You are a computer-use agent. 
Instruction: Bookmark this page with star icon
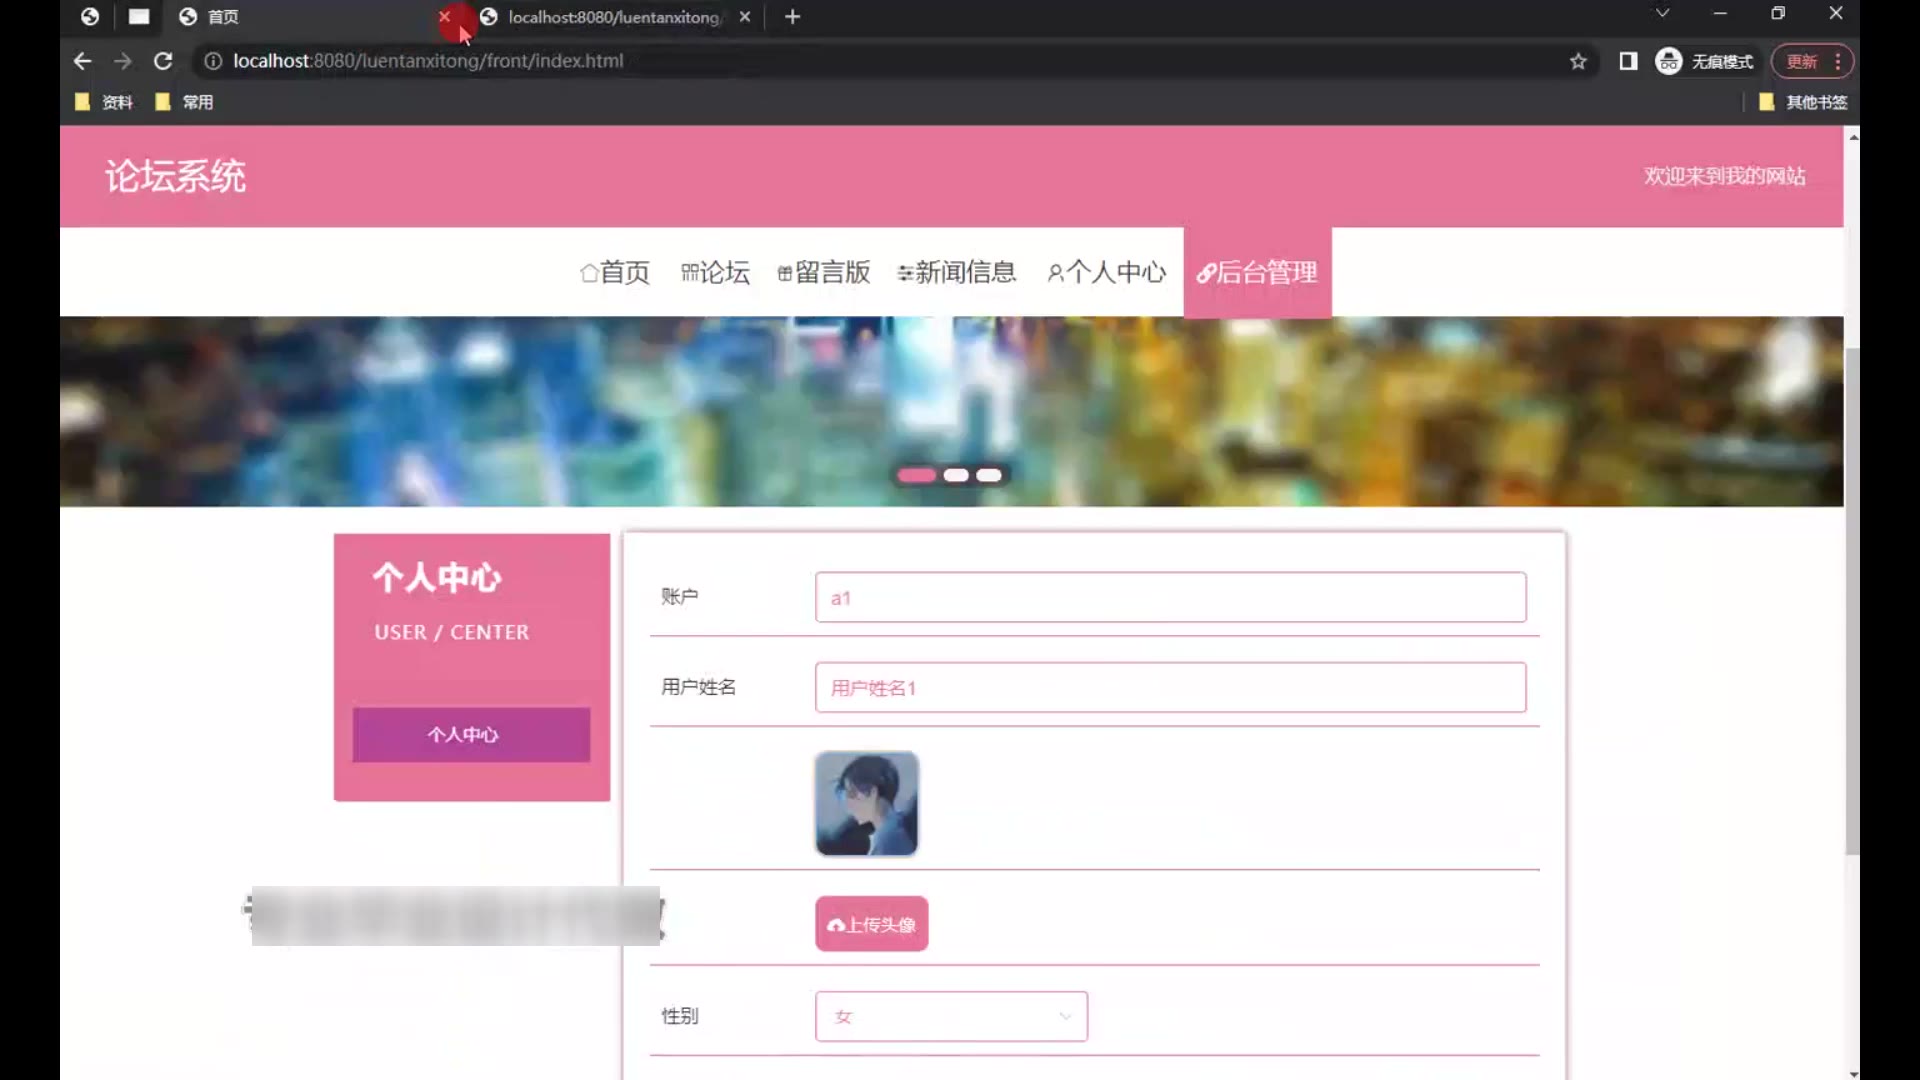(x=1578, y=61)
